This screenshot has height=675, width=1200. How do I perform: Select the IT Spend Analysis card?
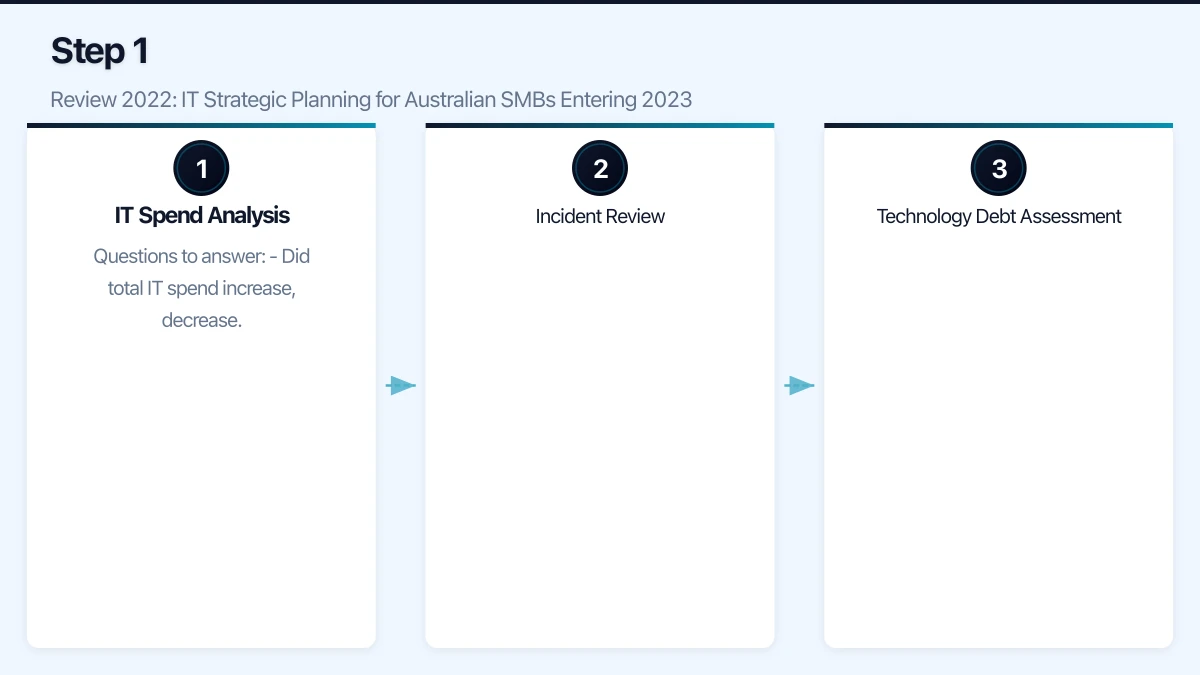201,450
